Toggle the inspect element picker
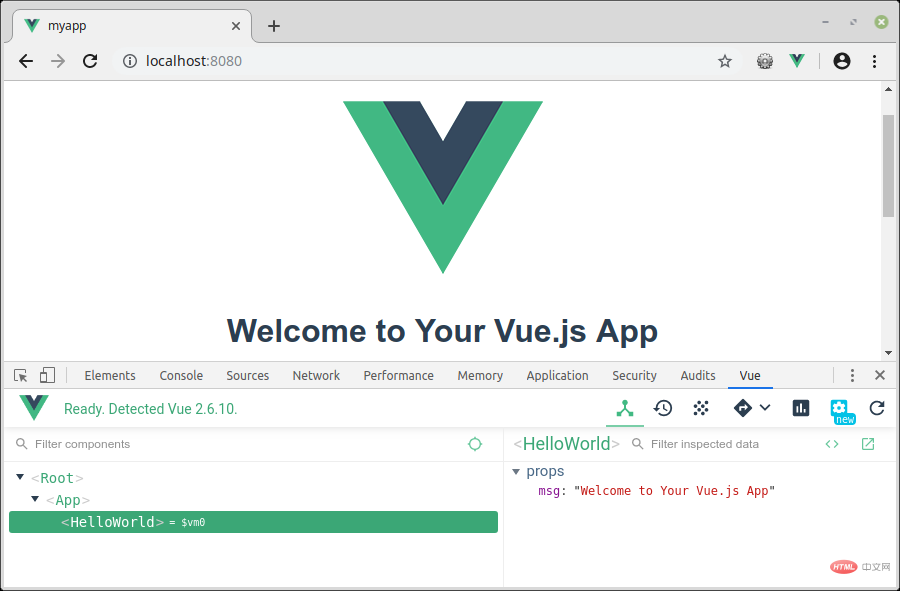 pyautogui.click(x=21, y=375)
